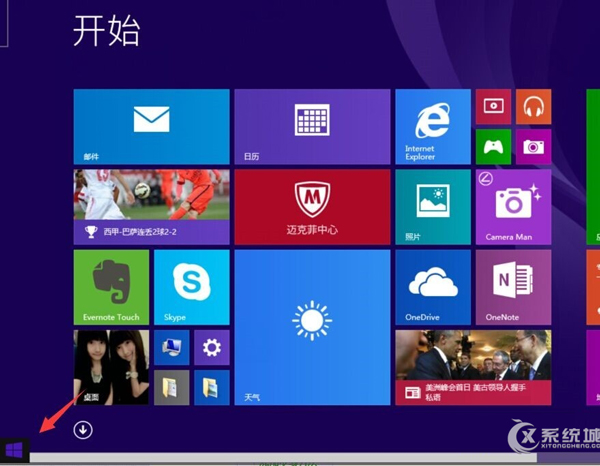Show all apps with down arrow button
This screenshot has width=600, height=466.
(83, 430)
